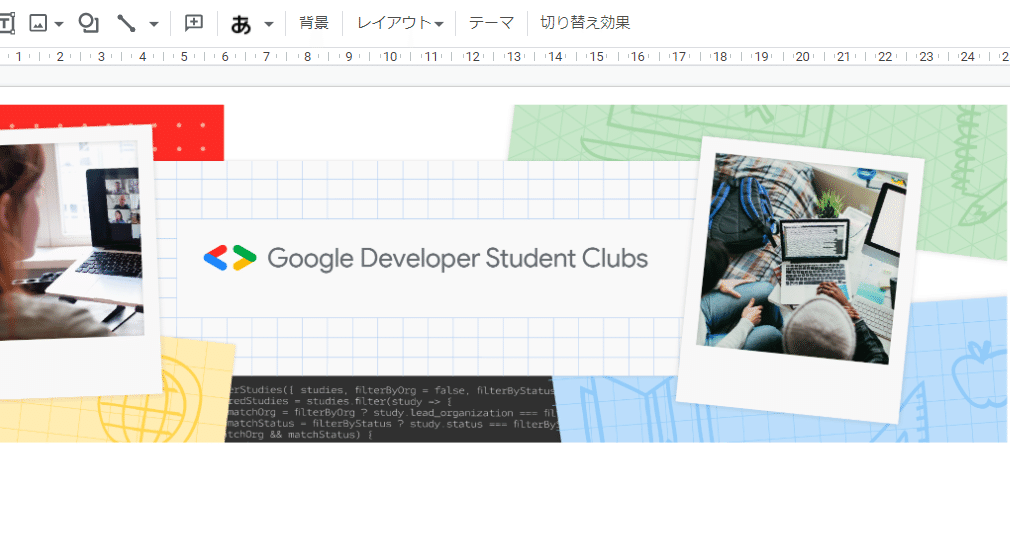Viewport: 1010px width, 535px height.
Task: Open the レイアウト layout dropdown
Action: coord(400,23)
